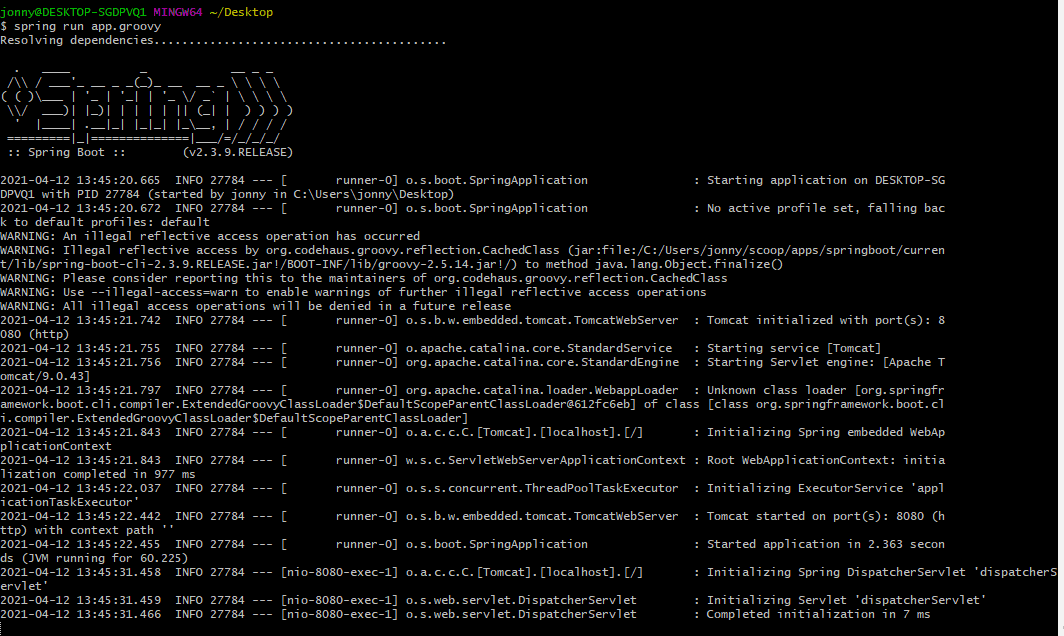Image resolution: width=1064 pixels, height=636 pixels.
Task: Click the 'java.lang.Object.finalize()' method text
Action: point(689,264)
